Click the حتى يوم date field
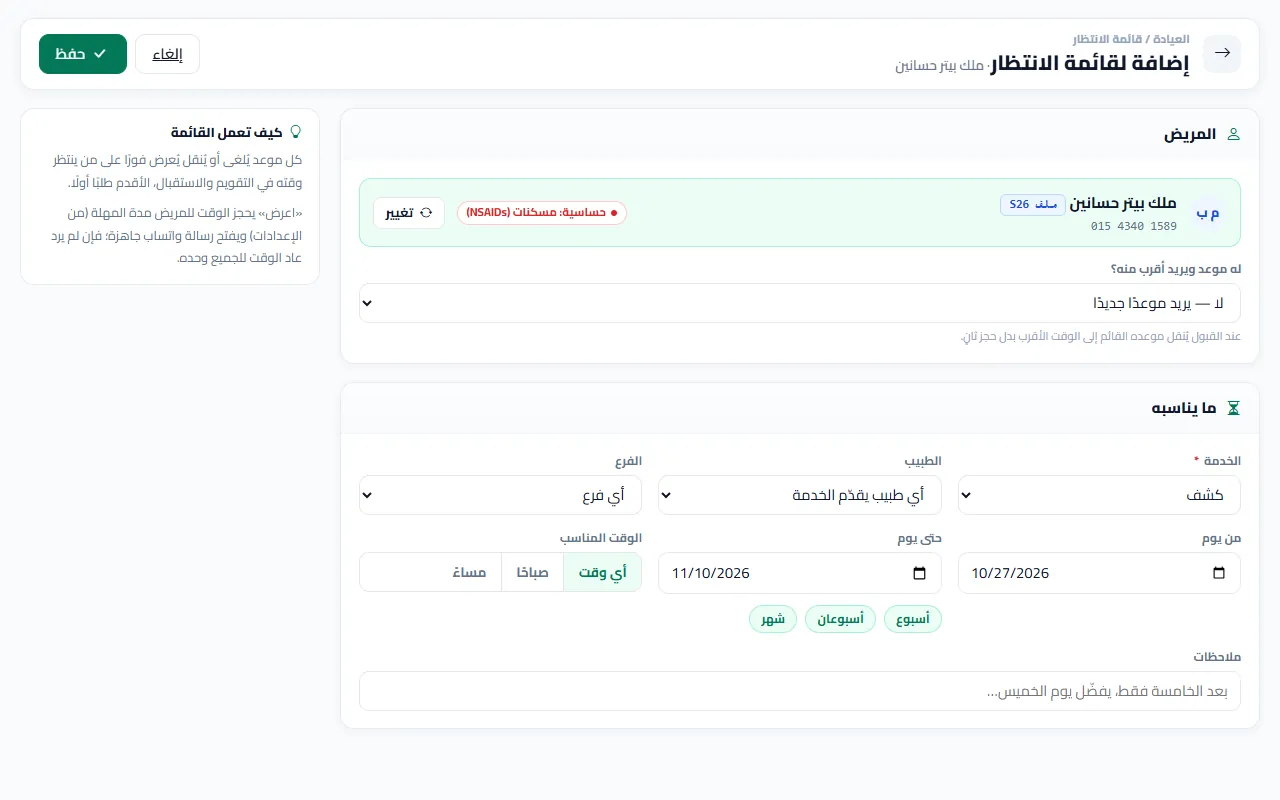 tap(800, 573)
